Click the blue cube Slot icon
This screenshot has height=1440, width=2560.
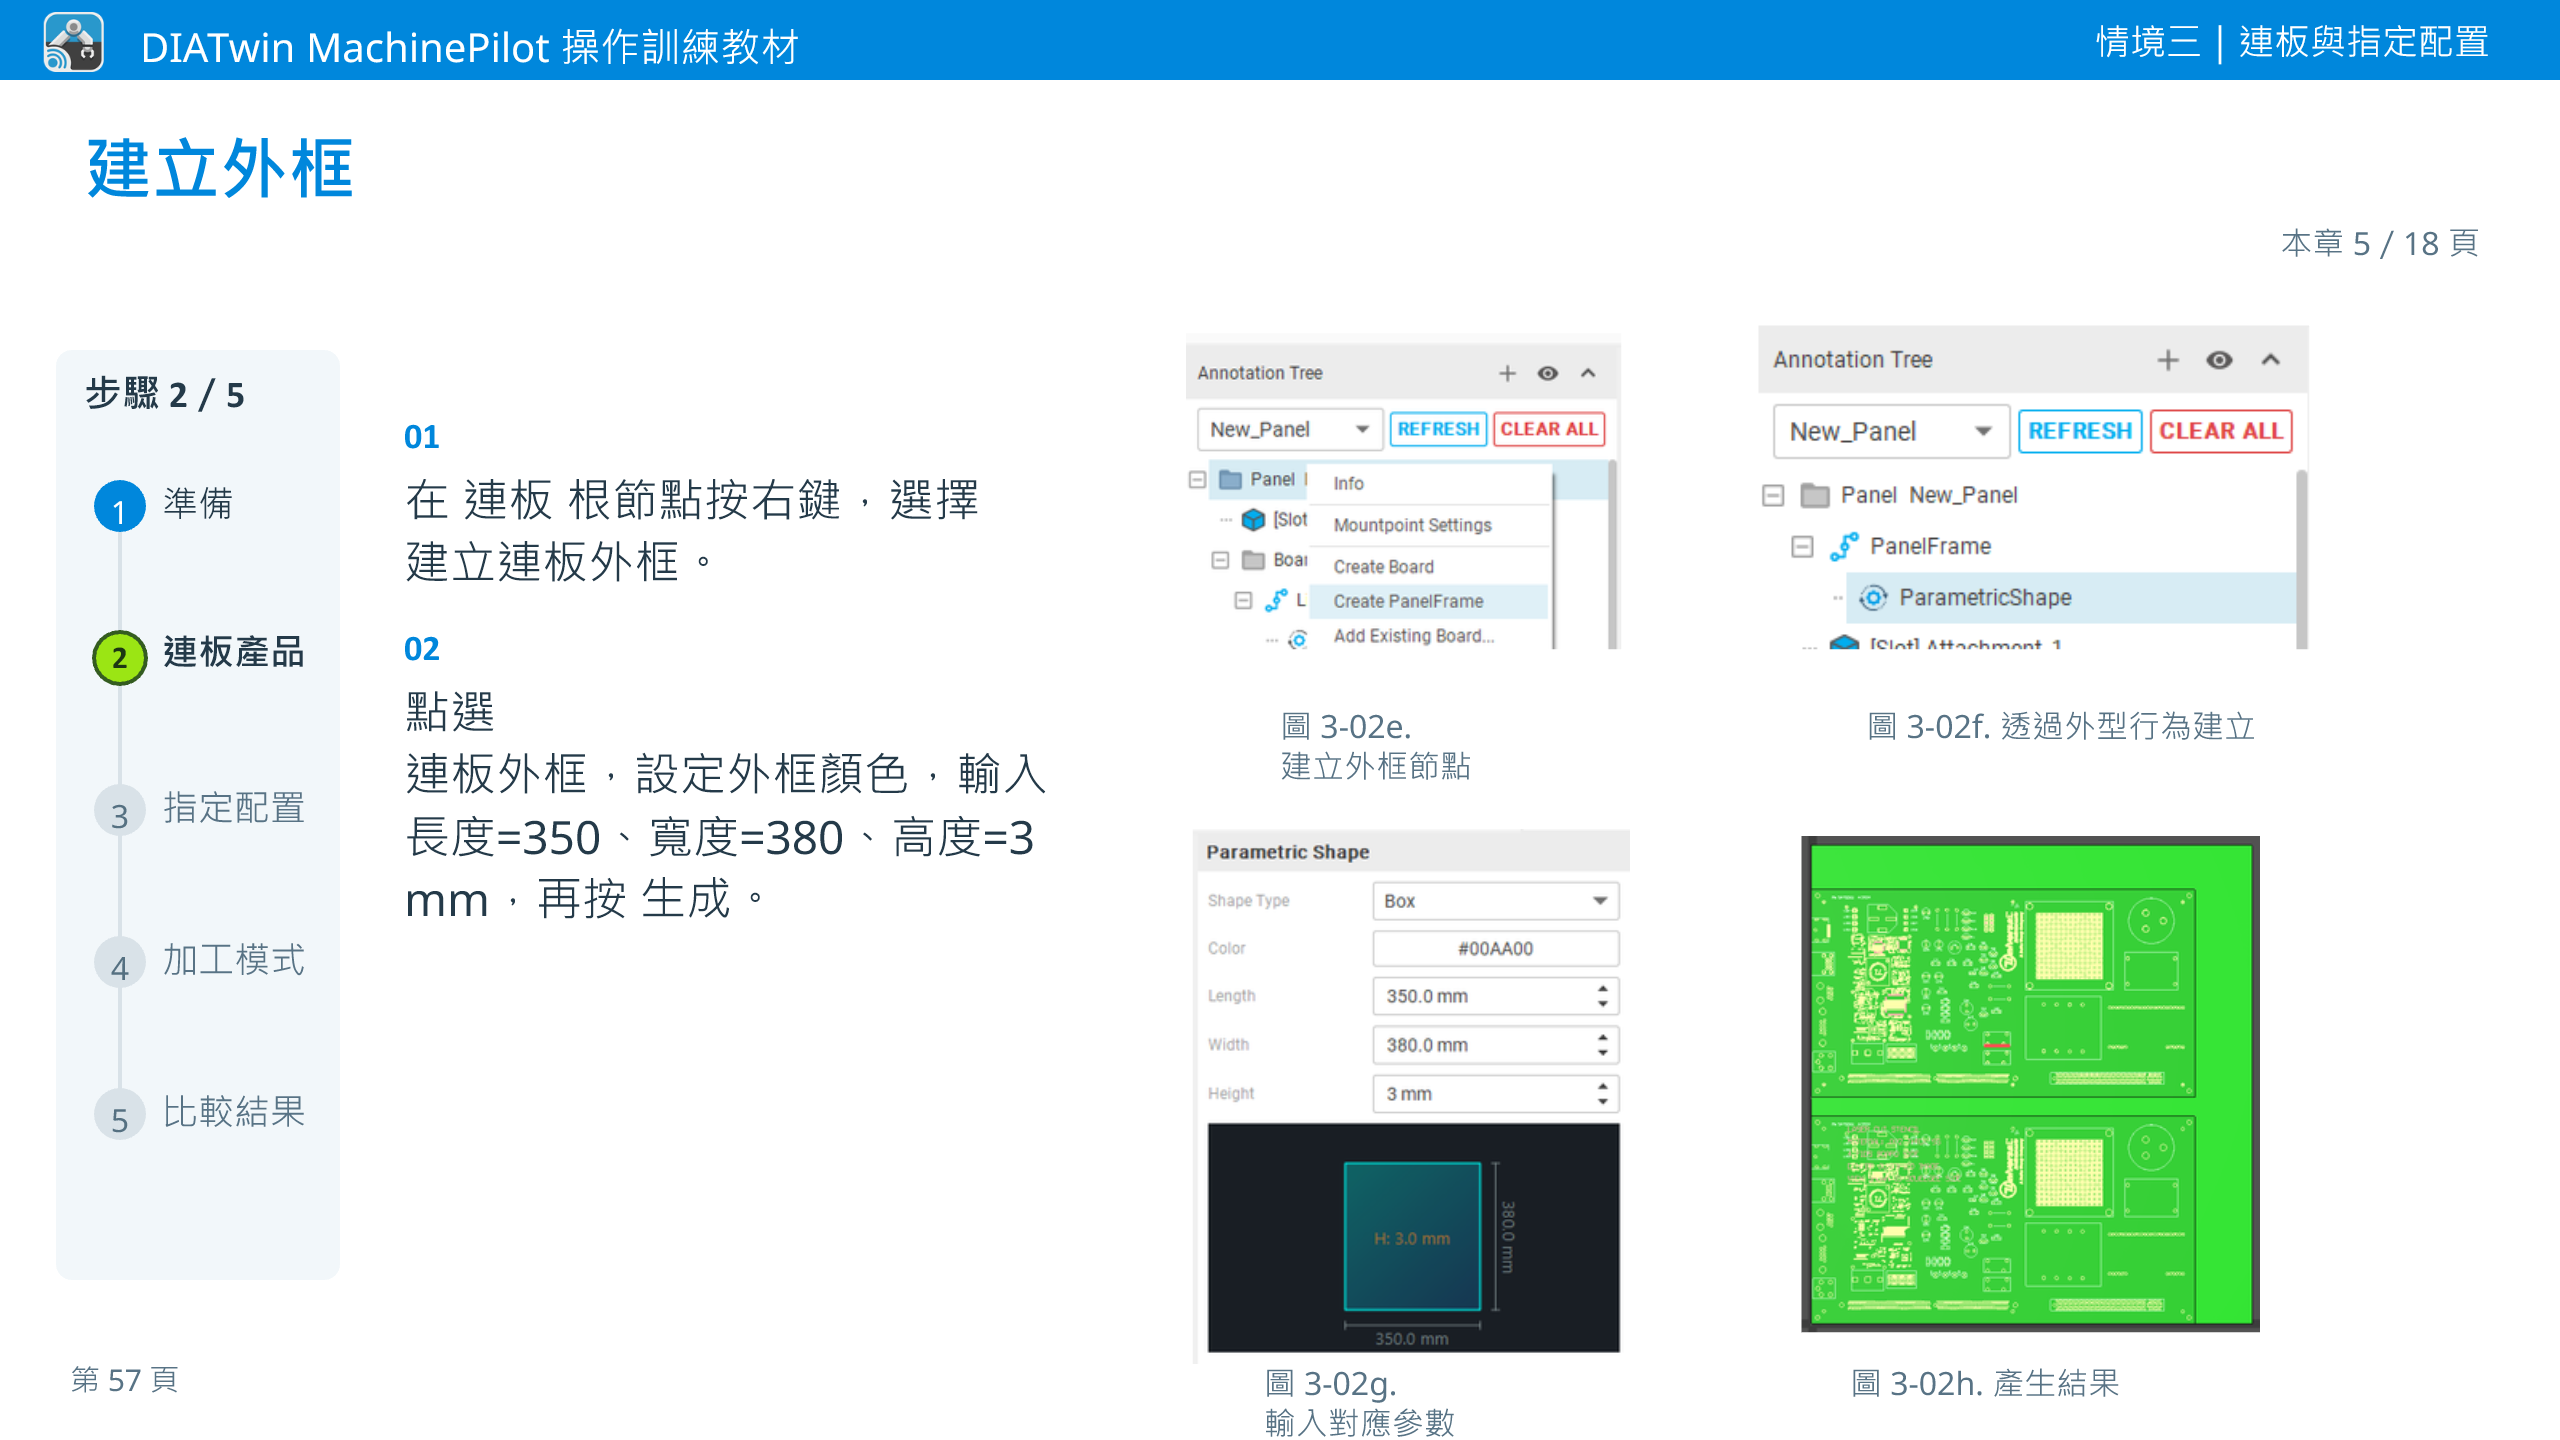pyautogui.click(x=1253, y=520)
